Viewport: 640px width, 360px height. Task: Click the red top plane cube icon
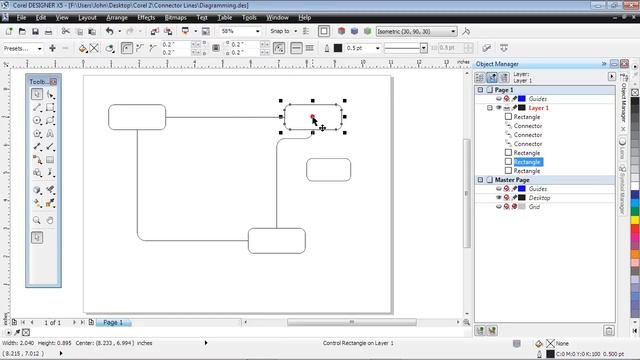pyautogui.click(x=342, y=31)
